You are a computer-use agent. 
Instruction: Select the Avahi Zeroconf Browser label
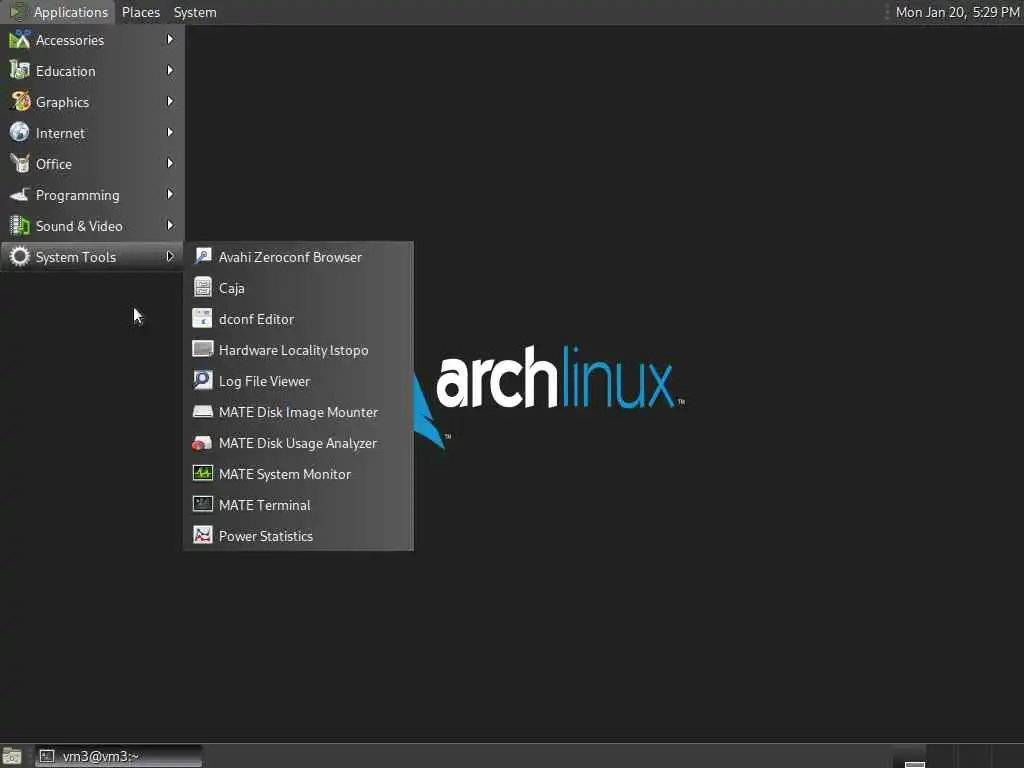click(x=290, y=257)
